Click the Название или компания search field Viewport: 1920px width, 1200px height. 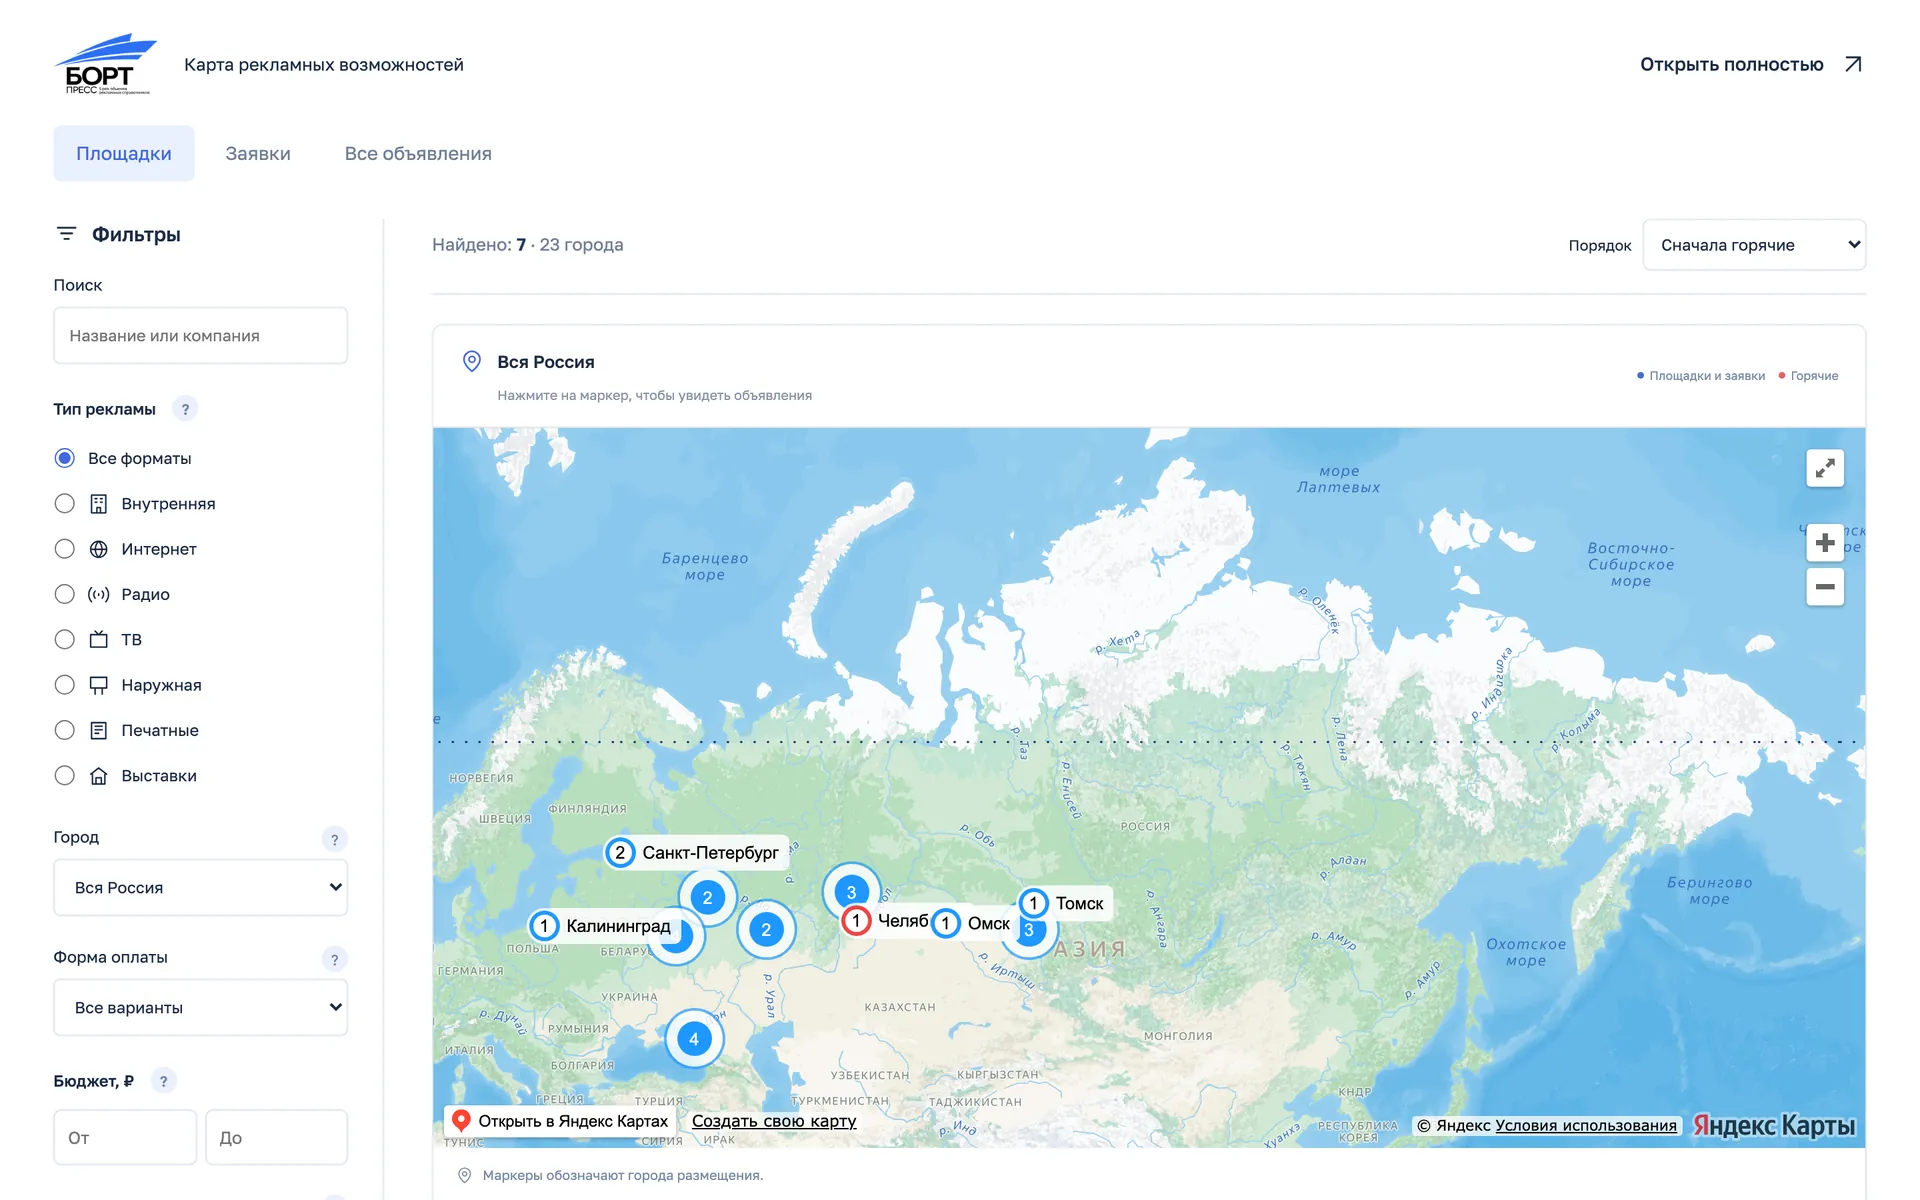click(x=200, y=335)
